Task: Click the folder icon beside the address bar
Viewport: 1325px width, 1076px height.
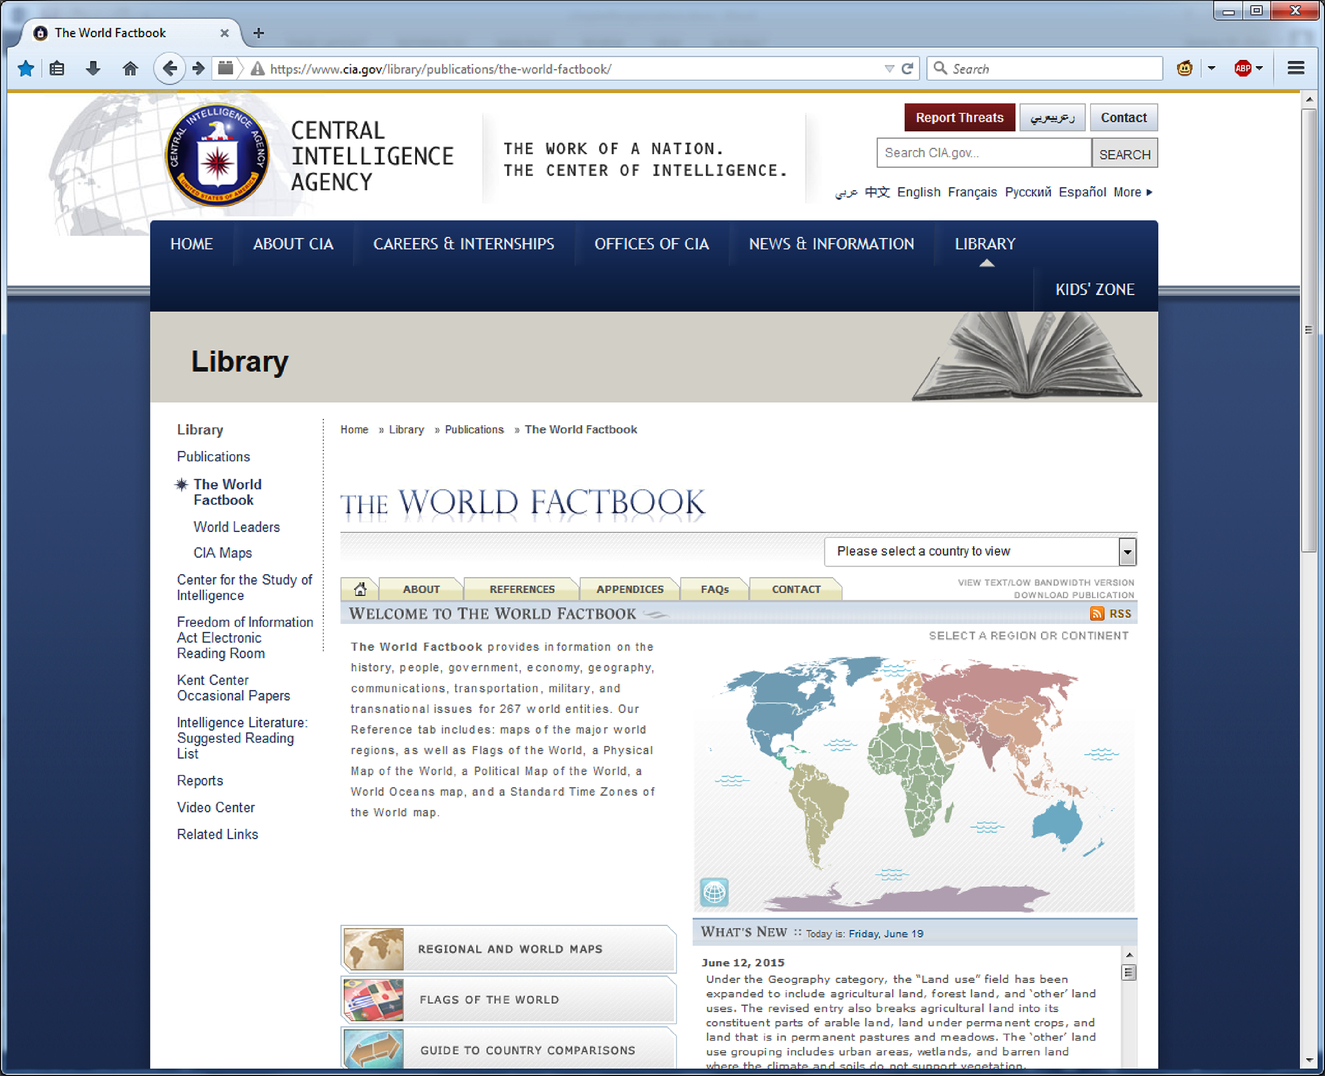Action: coord(226,68)
